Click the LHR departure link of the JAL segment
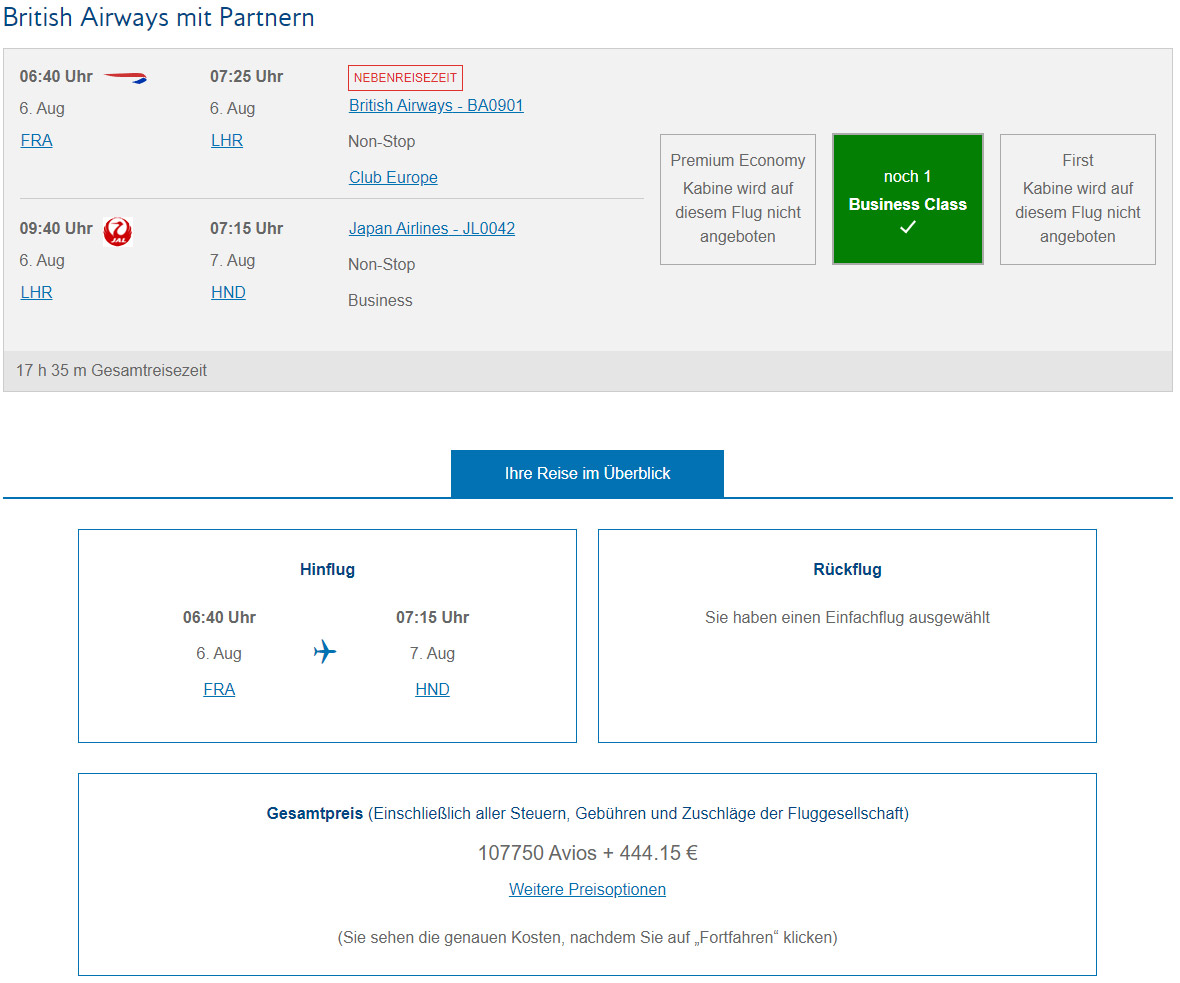Viewport: 1180px width, 983px height. [x=36, y=293]
